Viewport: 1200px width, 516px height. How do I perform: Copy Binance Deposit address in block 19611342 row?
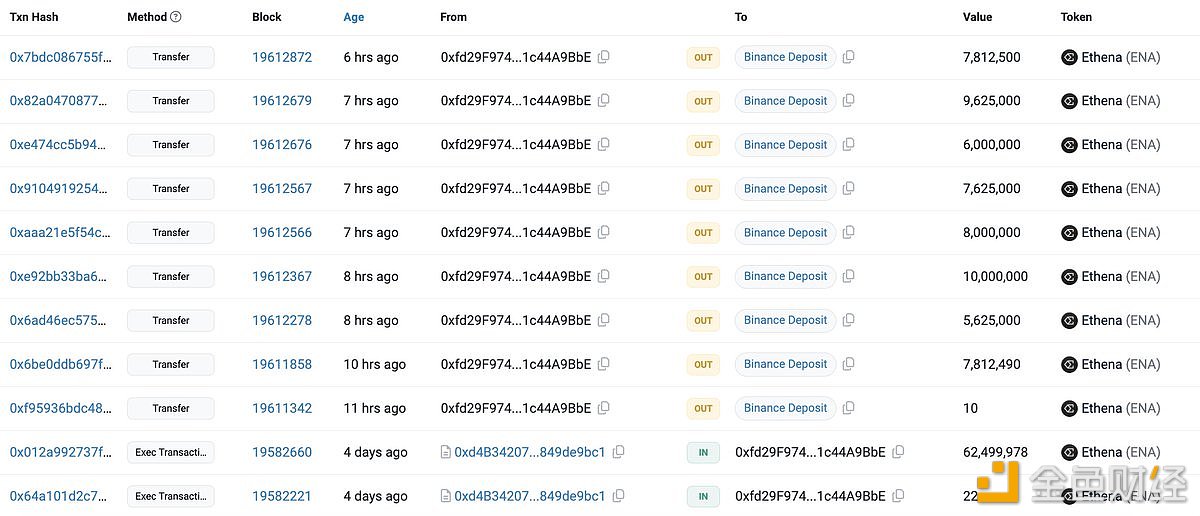[x=848, y=408]
